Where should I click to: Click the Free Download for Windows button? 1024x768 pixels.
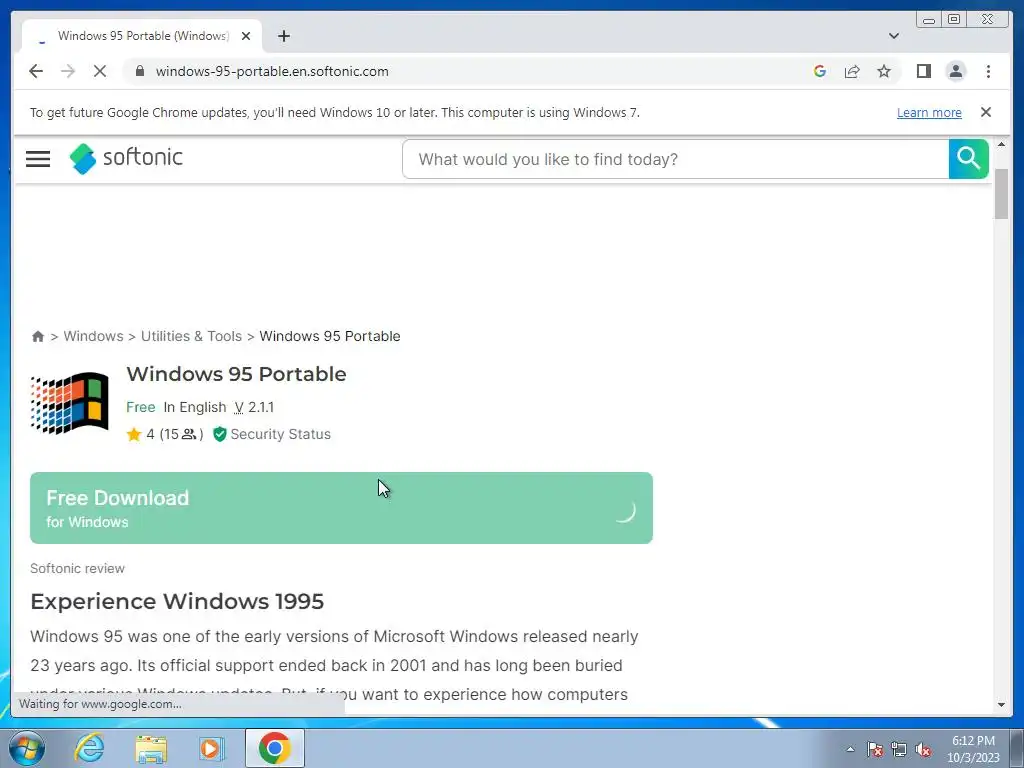(342, 508)
